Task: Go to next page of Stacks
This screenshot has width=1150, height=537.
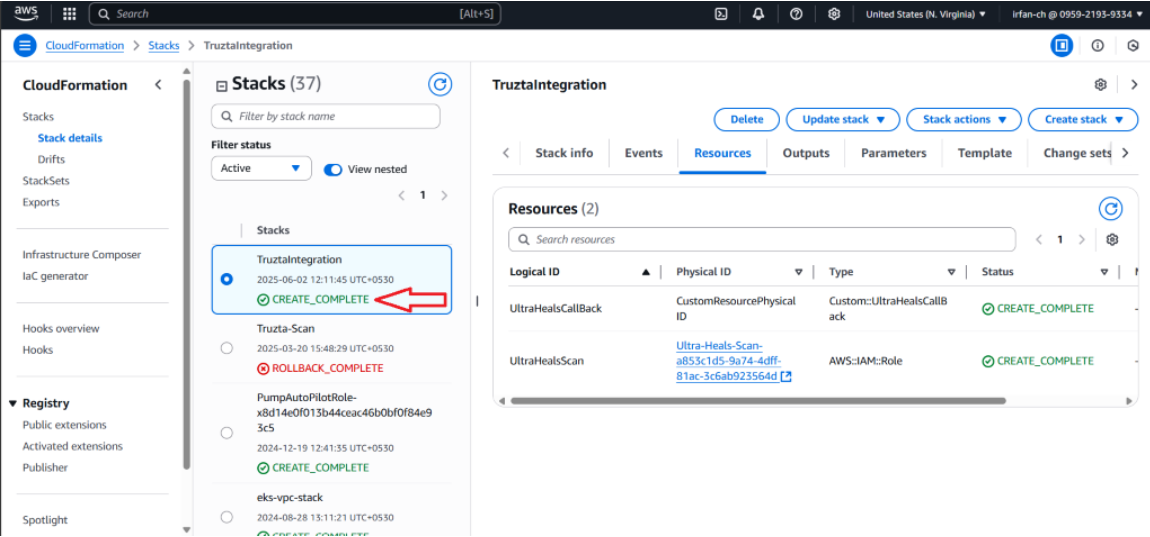Action: (x=444, y=196)
